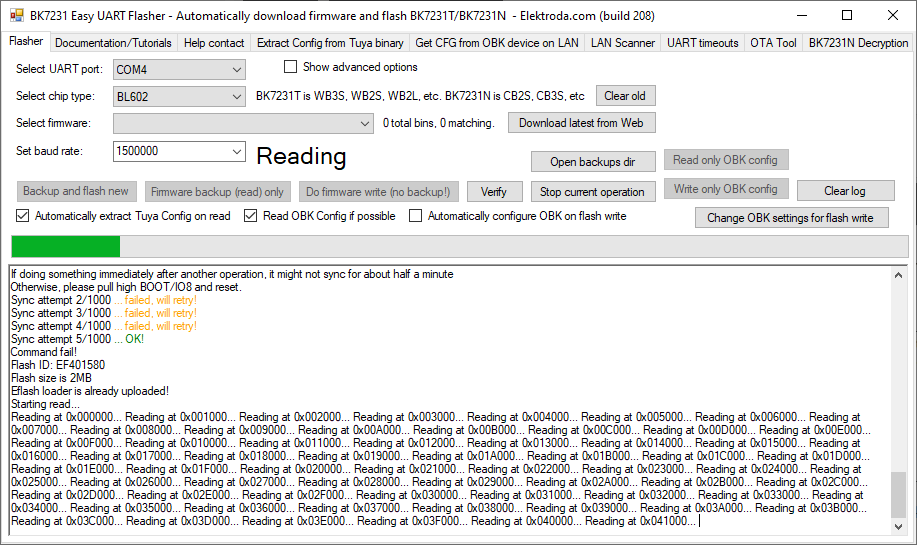This screenshot has height=545, width=917.
Task: Open the Documentation/Tutorials tab
Action: [x=113, y=43]
